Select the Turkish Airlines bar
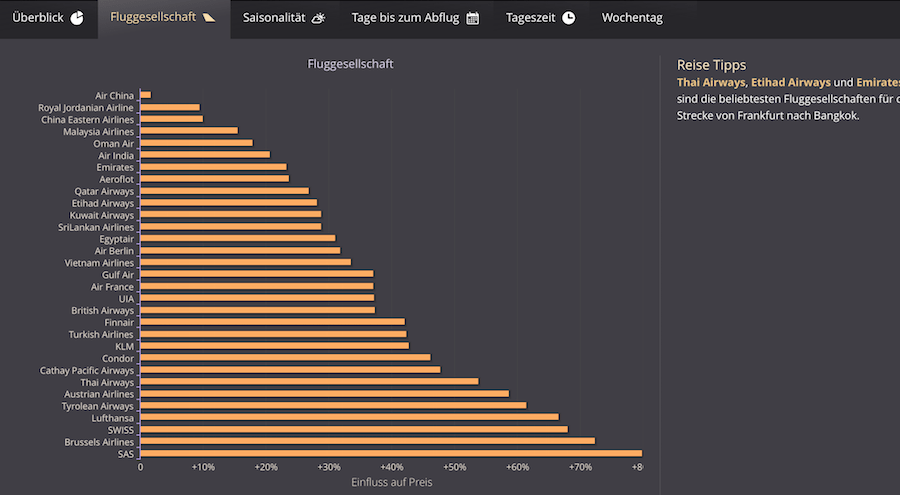 tap(274, 334)
